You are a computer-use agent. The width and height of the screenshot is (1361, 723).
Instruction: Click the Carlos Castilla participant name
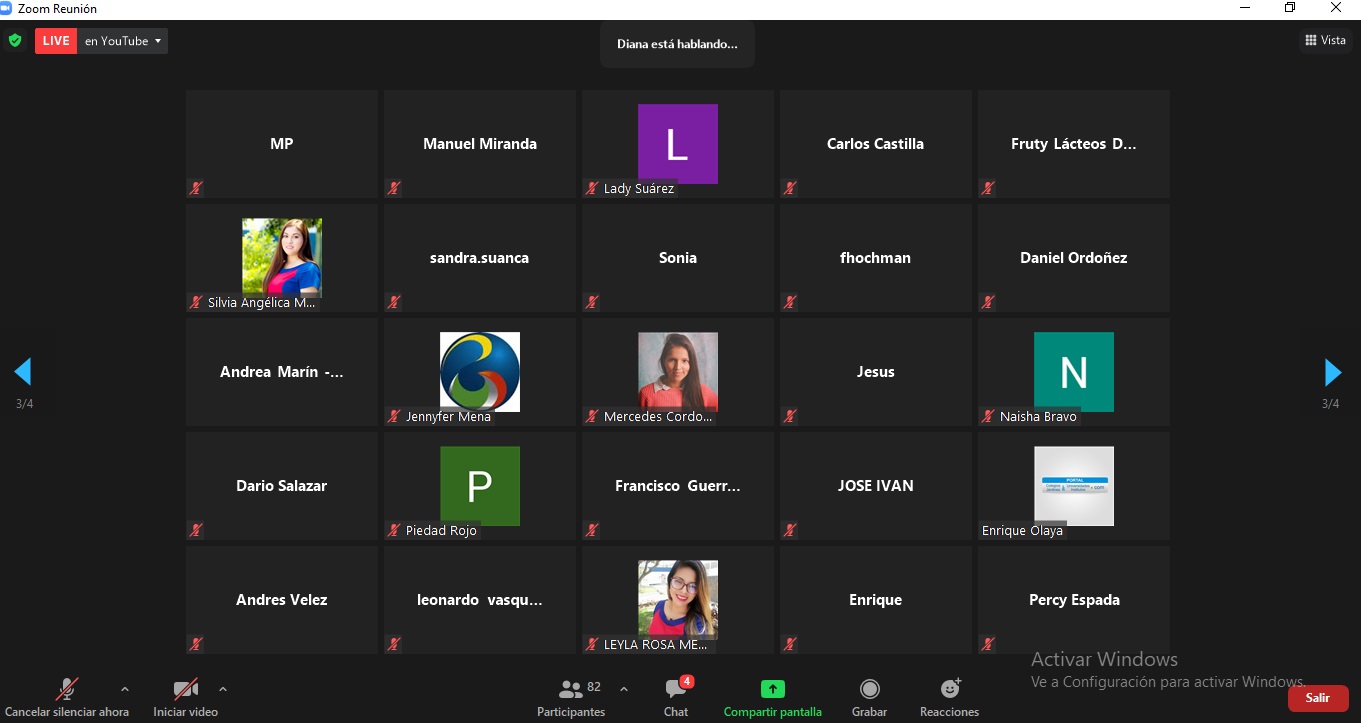pyautogui.click(x=876, y=144)
